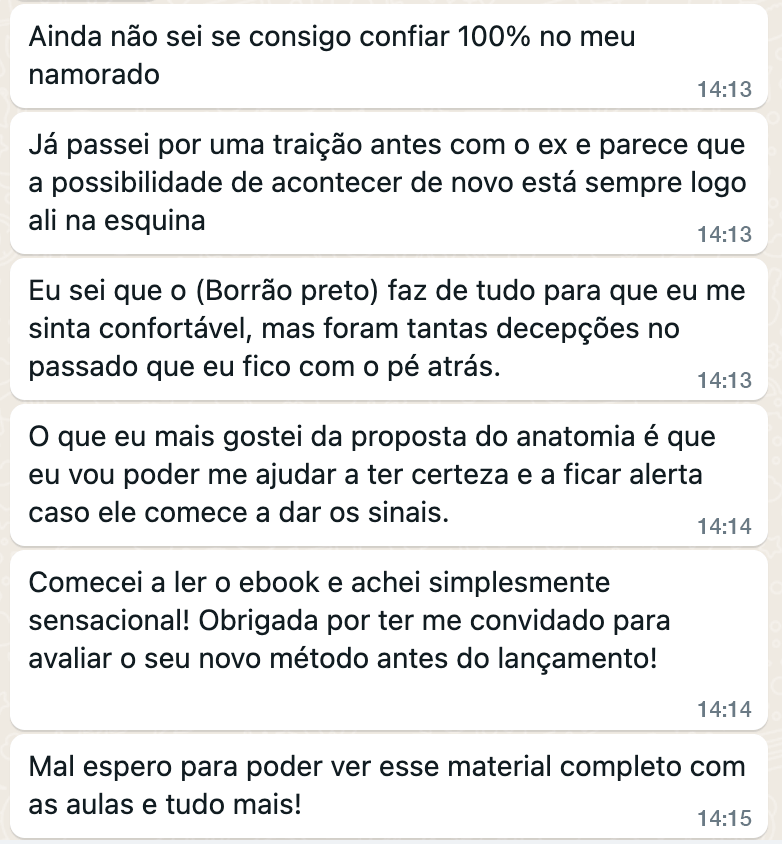This screenshot has height=844, width=782.
Task: Click the phrase "antes do lançamento!"
Action: click(517, 658)
